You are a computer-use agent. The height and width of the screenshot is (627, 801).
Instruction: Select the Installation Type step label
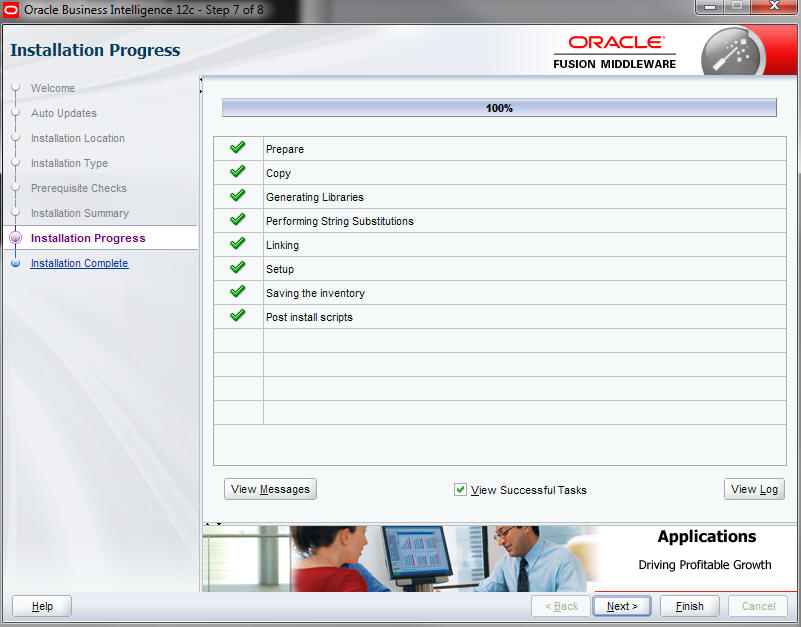pos(69,163)
